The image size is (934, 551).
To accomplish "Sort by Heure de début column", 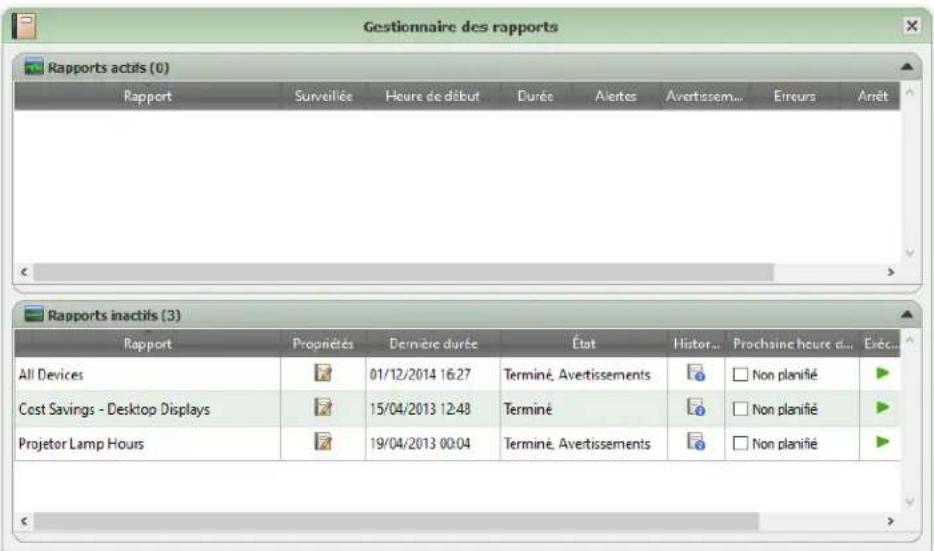I will 432,96.
